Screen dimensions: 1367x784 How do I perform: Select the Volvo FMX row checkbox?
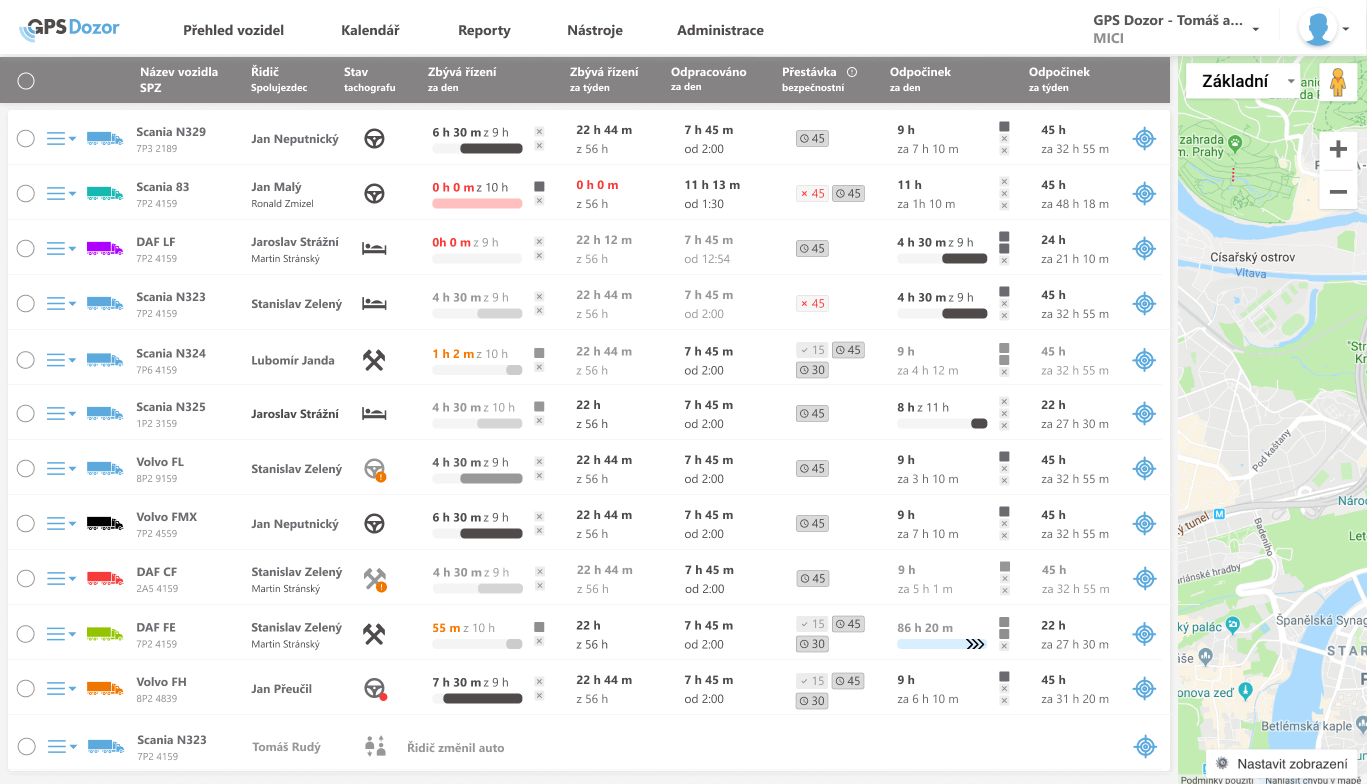tap(26, 524)
